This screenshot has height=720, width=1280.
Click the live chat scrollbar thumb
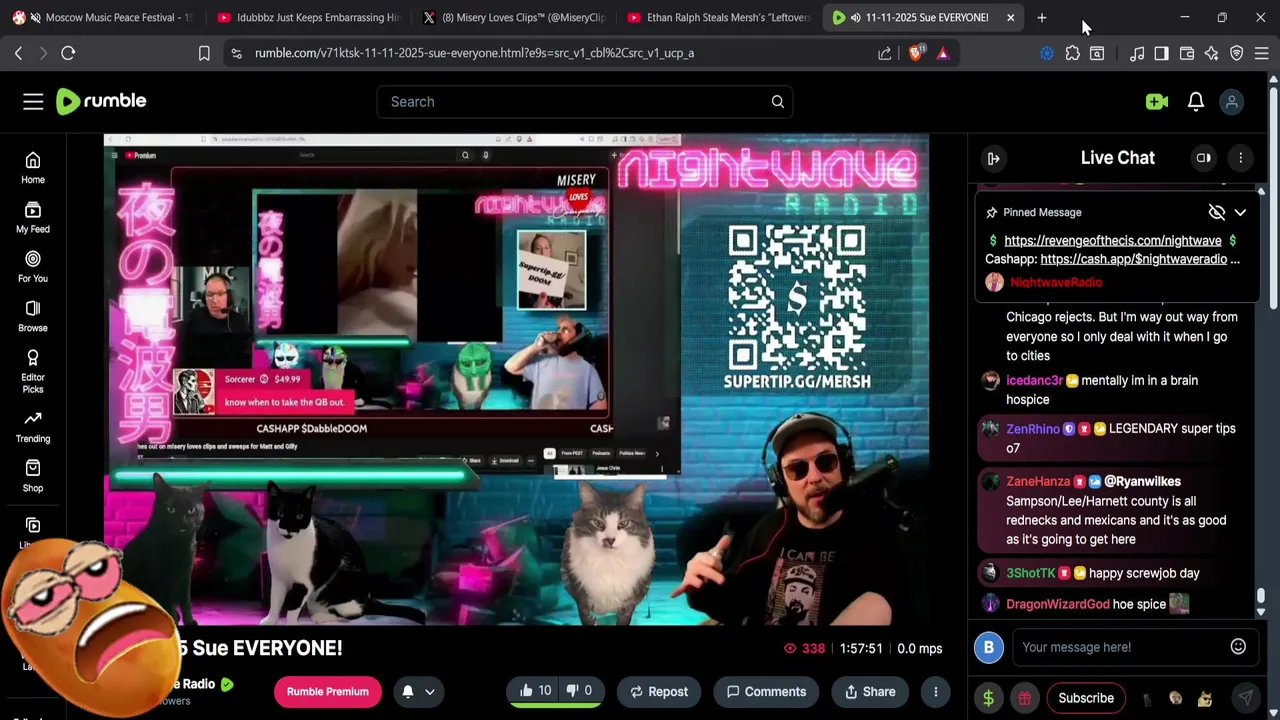(x=1261, y=596)
